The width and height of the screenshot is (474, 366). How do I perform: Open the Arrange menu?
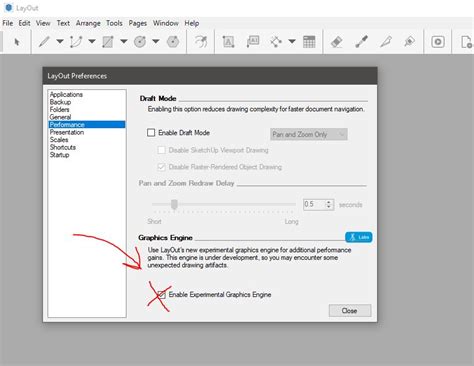click(88, 23)
